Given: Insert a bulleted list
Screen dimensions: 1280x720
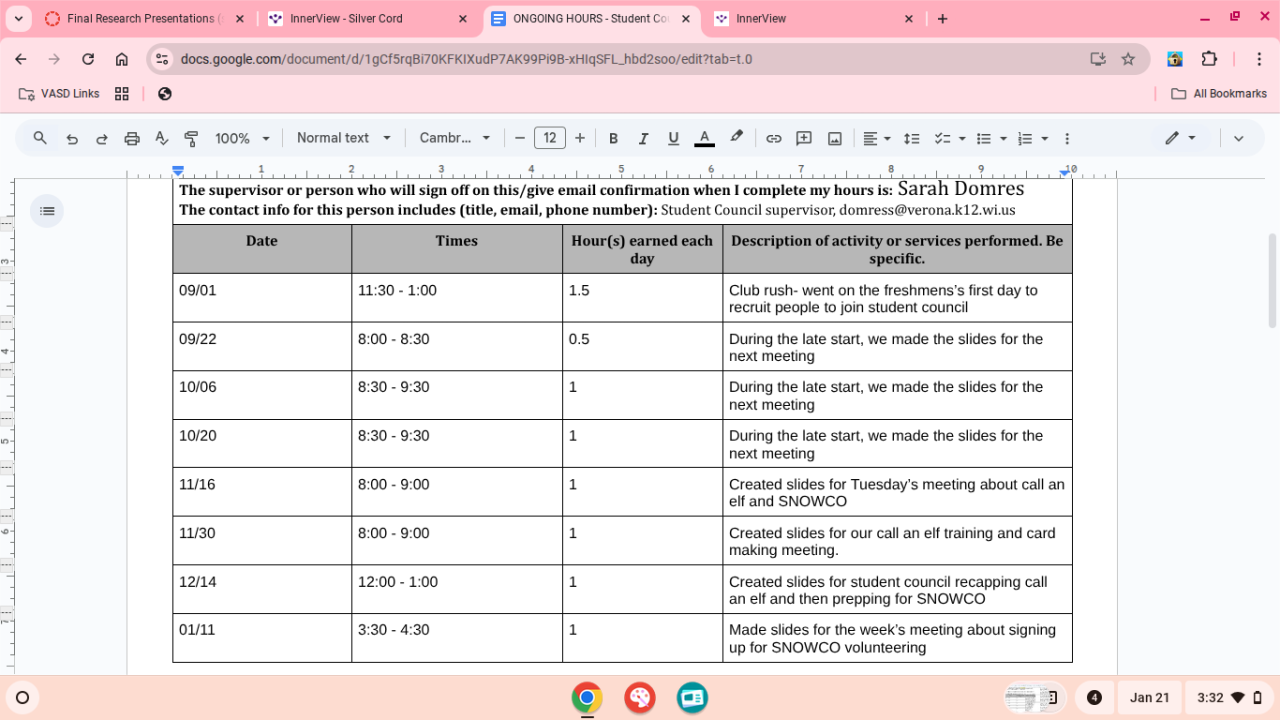Looking at the screenshot, I should pos(984,138).
